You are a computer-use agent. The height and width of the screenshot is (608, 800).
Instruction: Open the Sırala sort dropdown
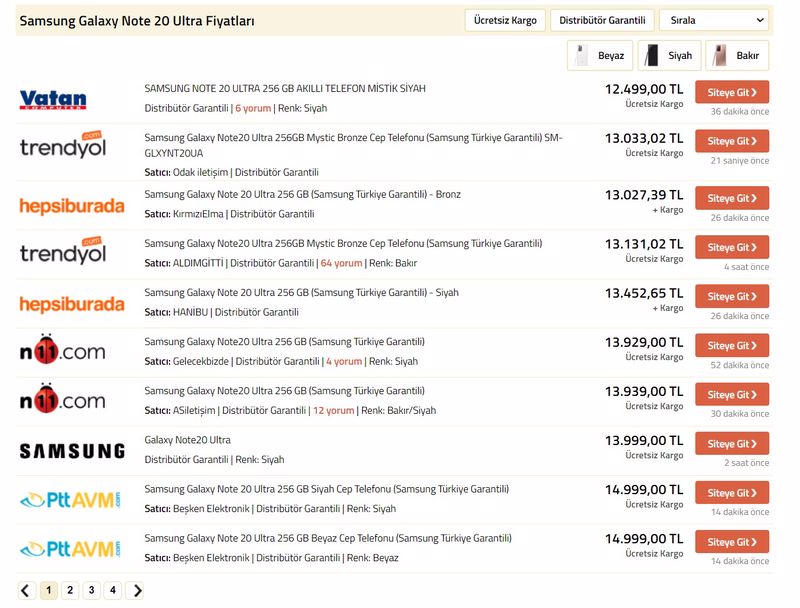pos(716,20)
